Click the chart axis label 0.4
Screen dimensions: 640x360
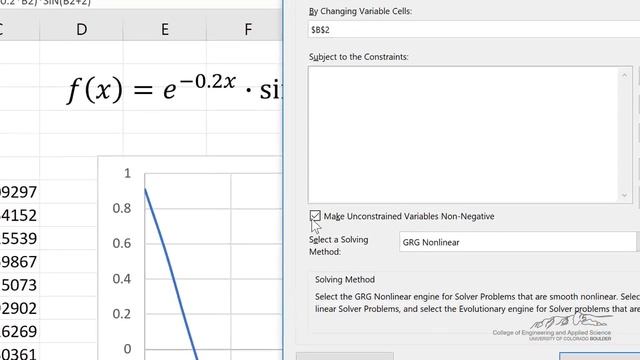tap(122, 279)
